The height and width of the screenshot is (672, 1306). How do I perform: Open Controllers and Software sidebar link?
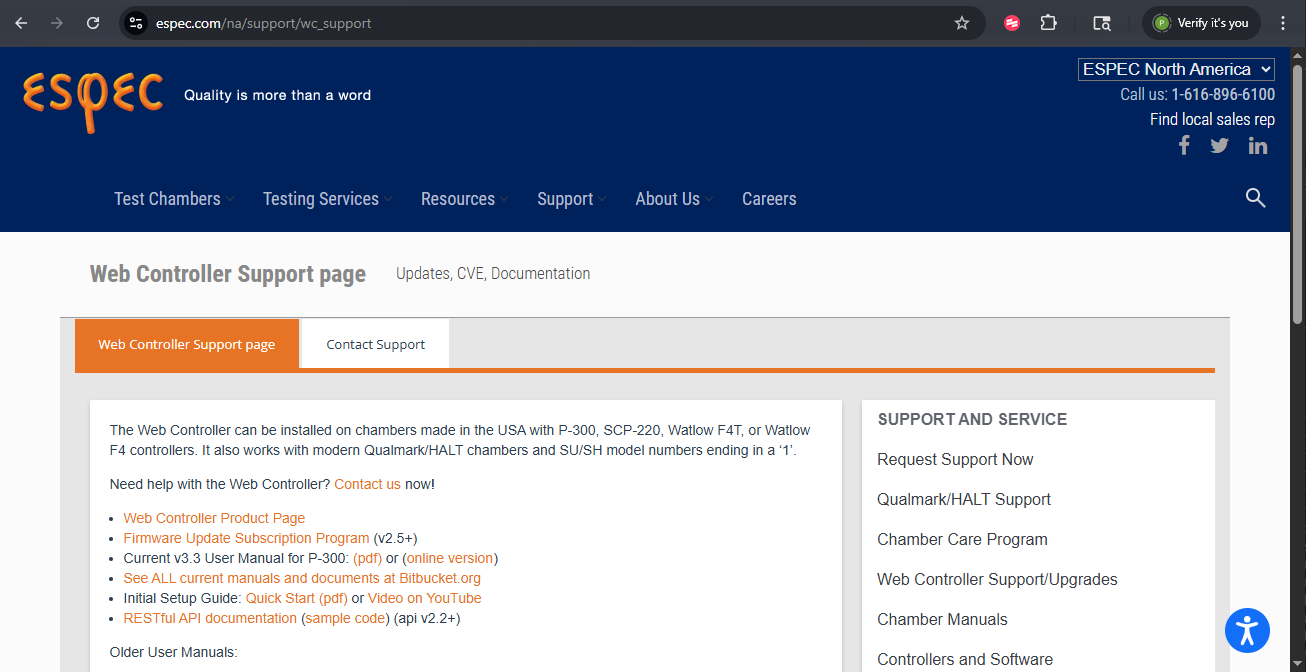(x=965, y=659)
